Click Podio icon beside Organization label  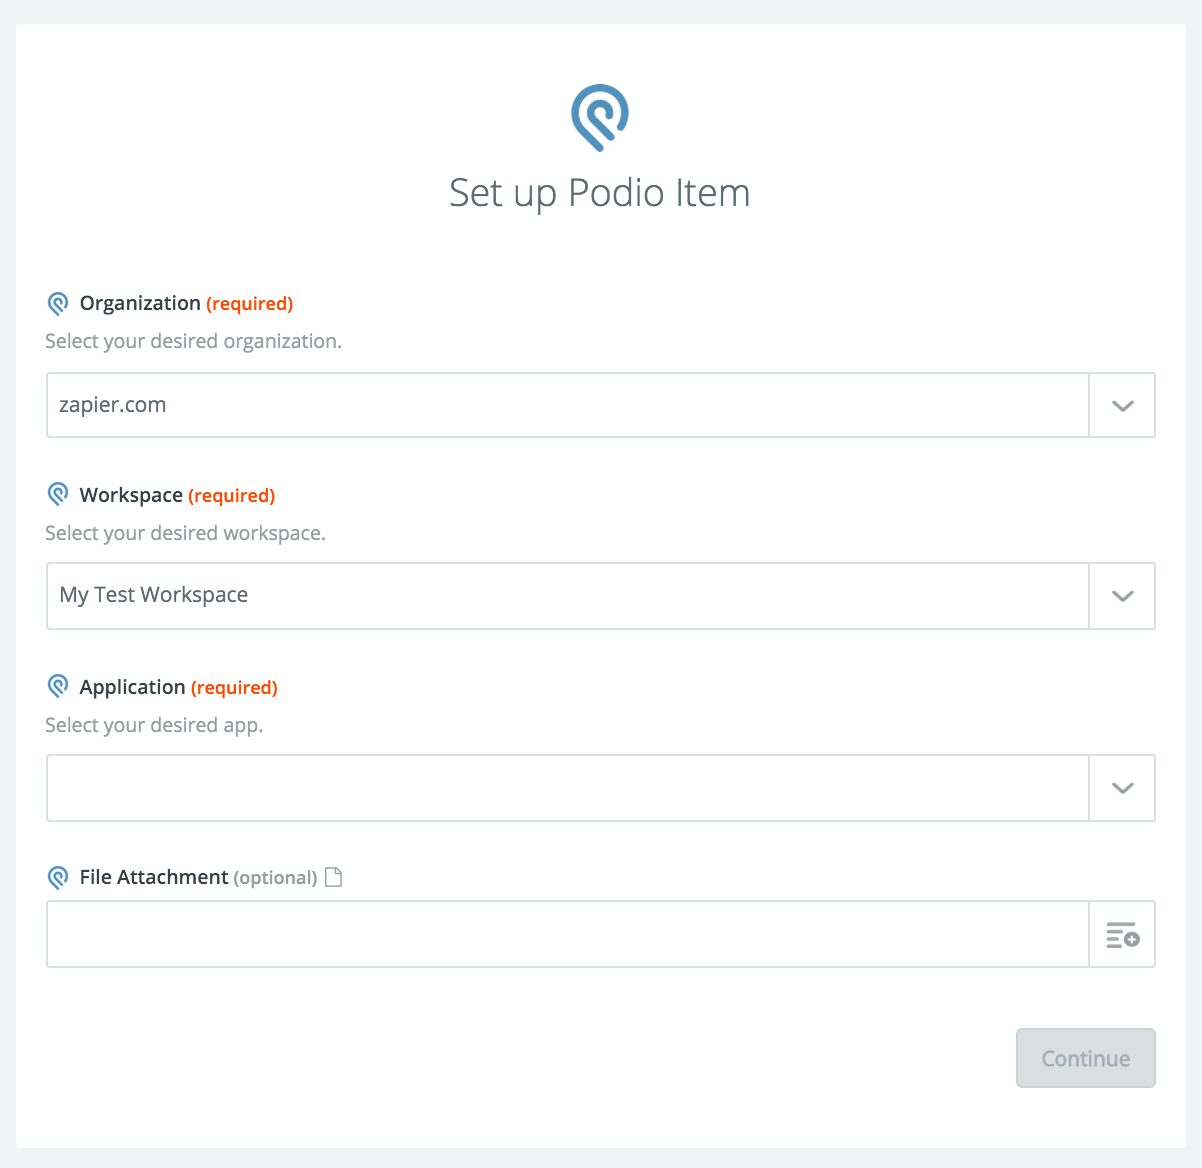click(x=58, y=304)
